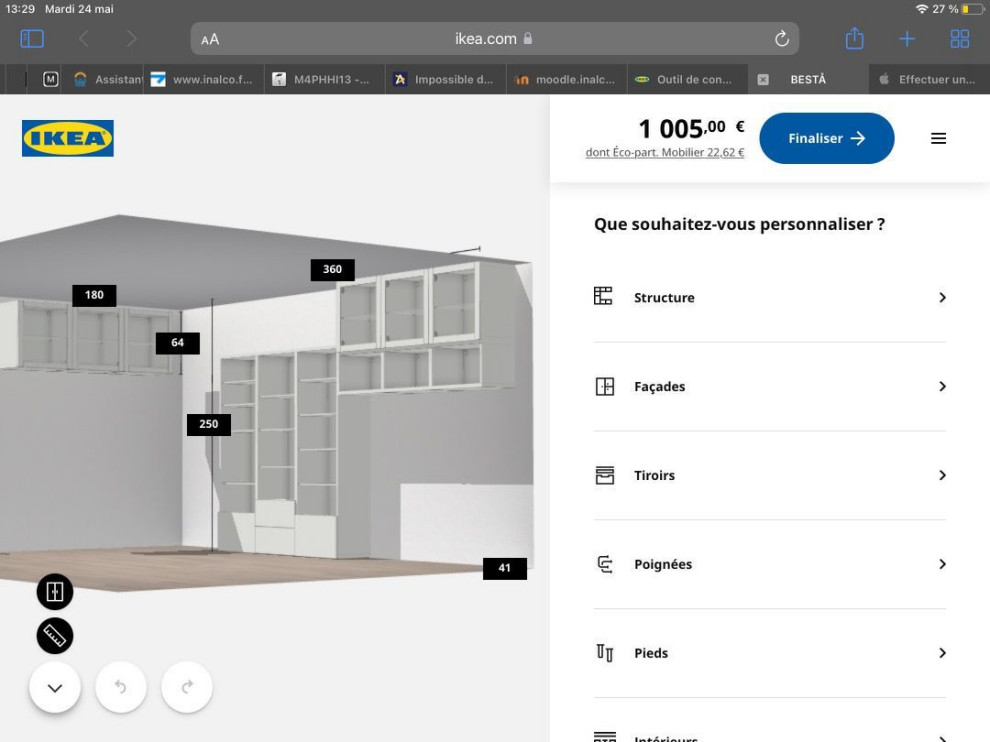Go back with Safari back arrow

coord(84,39)
